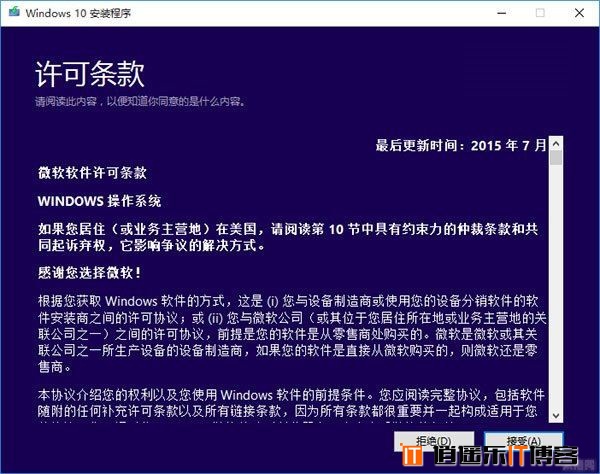Click the 最后更新时间：2015 年 7 月 text
Viewport: 600px width, 474px height.
point(461,145)
